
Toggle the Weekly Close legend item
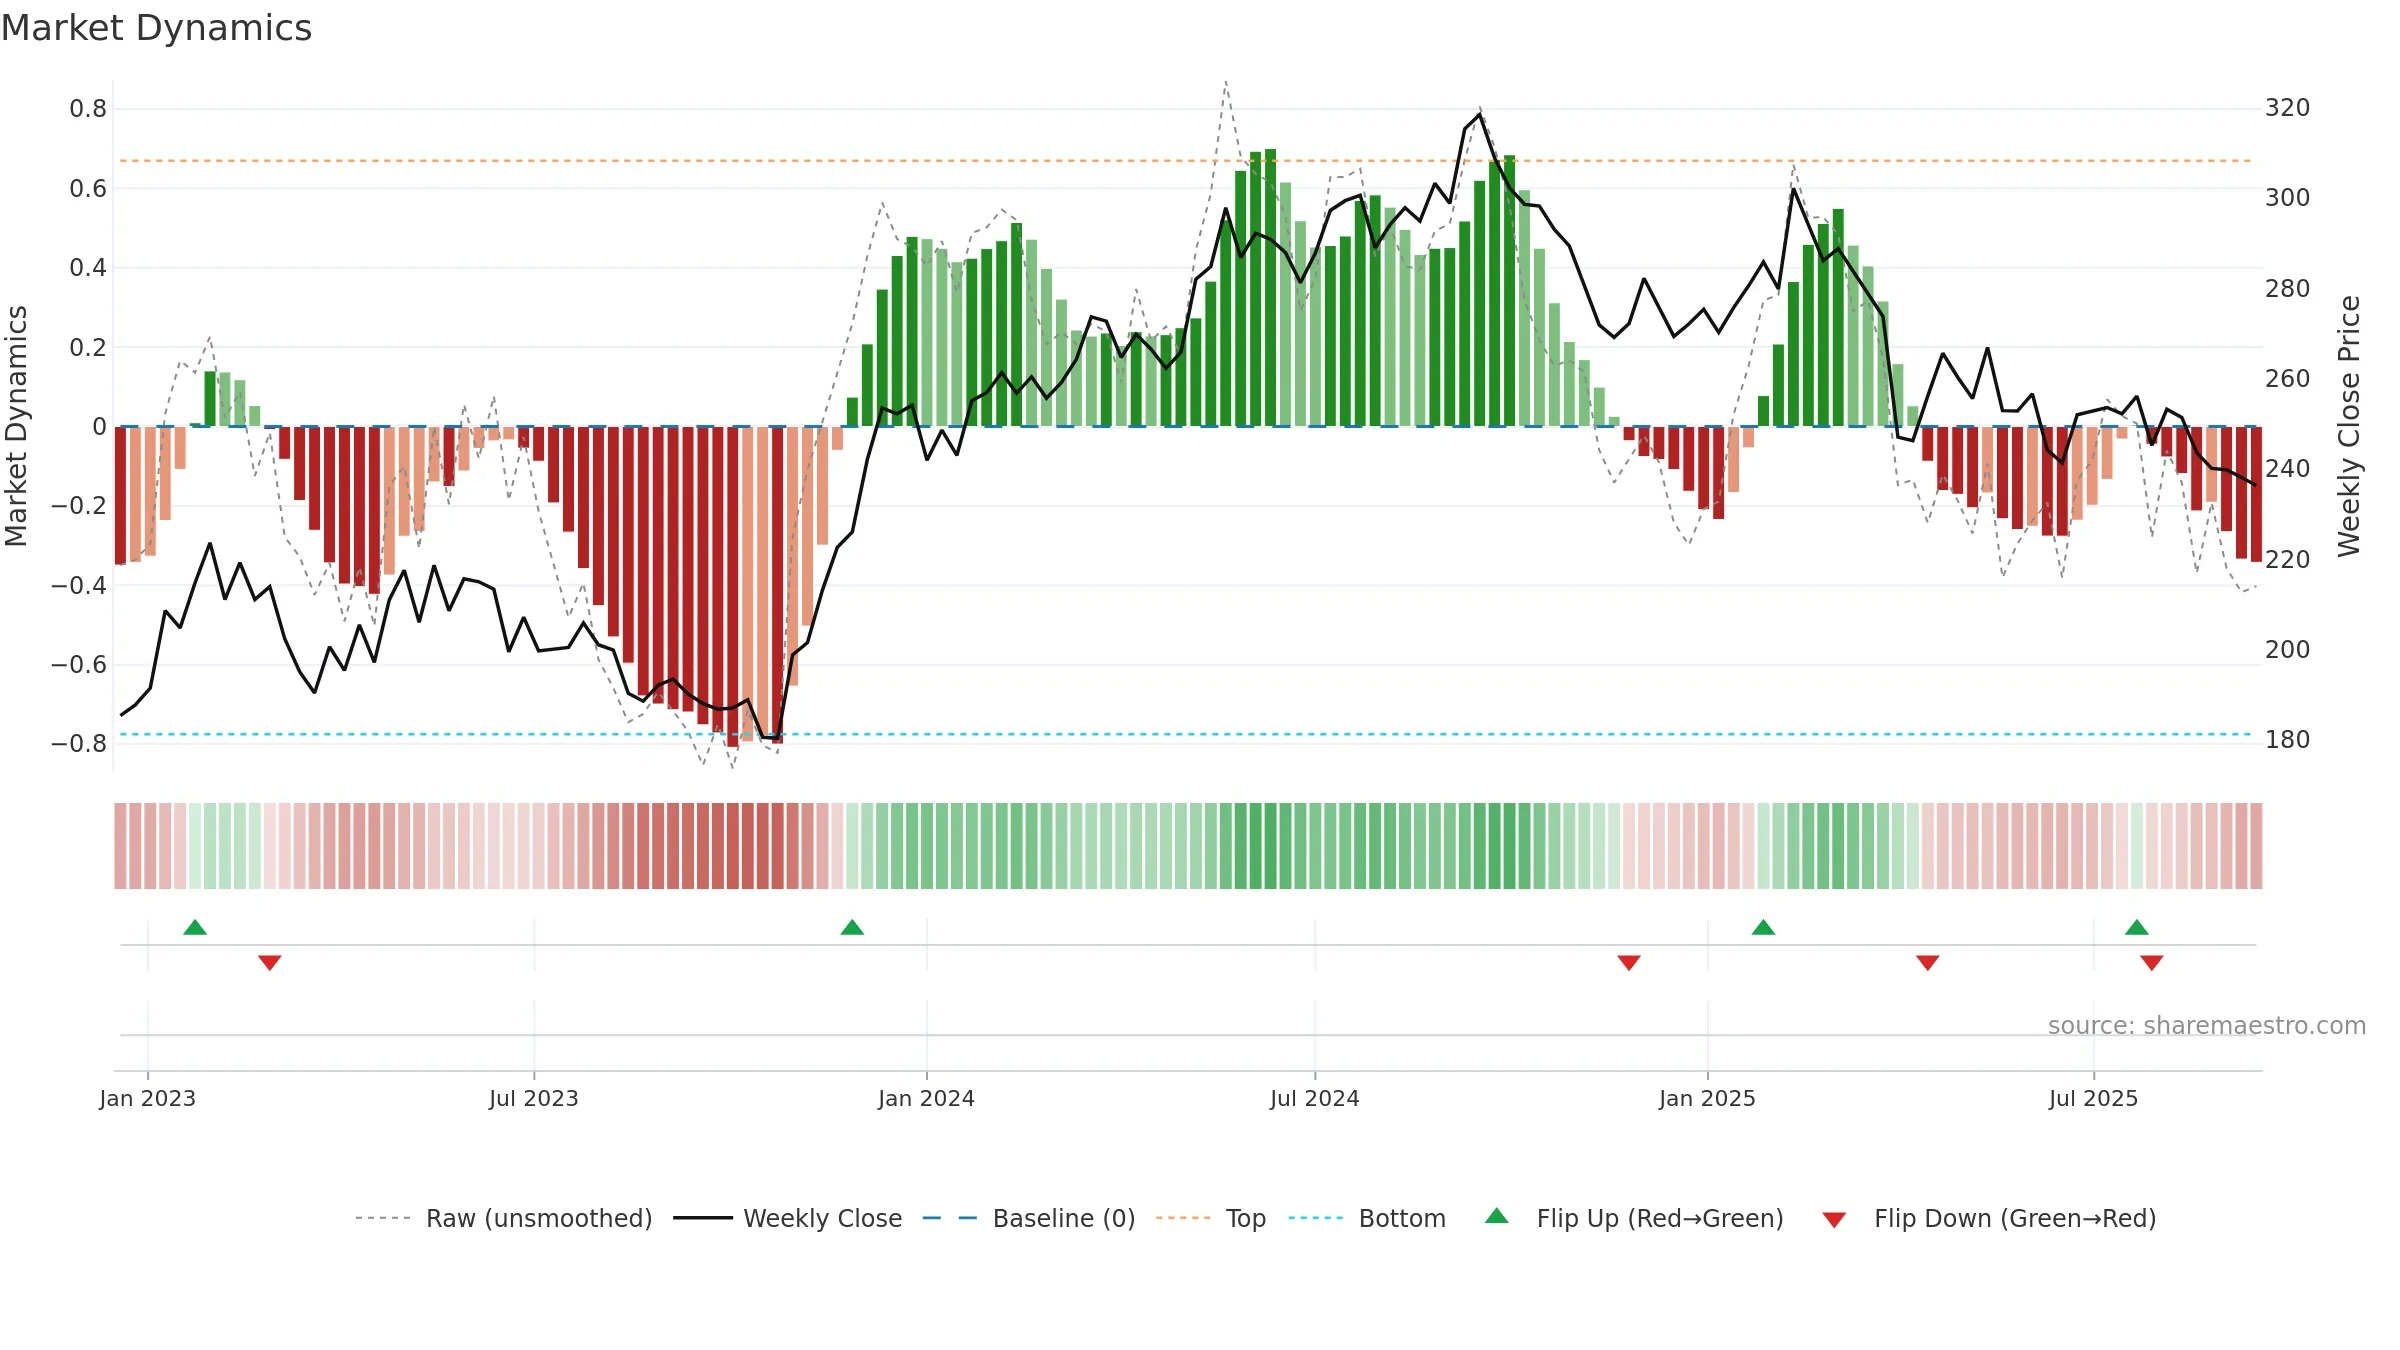[x=788, y=1218]
